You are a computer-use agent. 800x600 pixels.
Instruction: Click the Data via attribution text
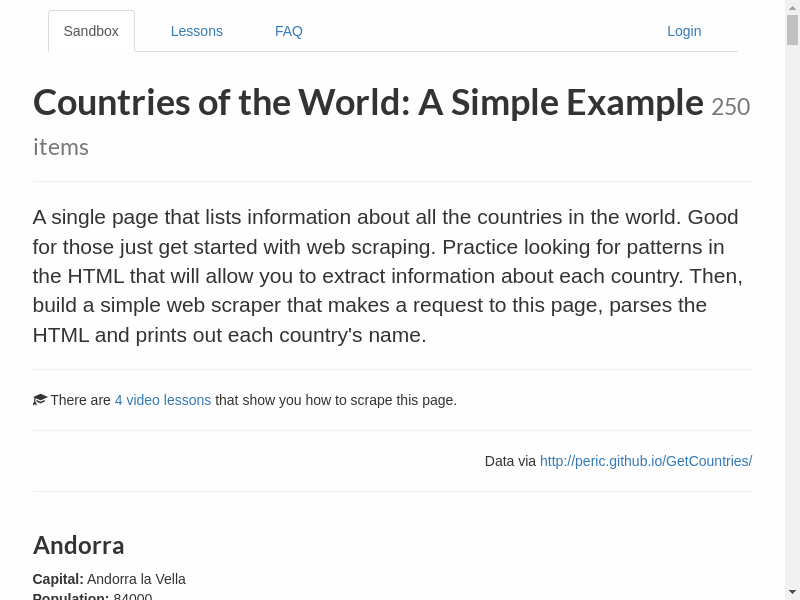tap(511, 461)
